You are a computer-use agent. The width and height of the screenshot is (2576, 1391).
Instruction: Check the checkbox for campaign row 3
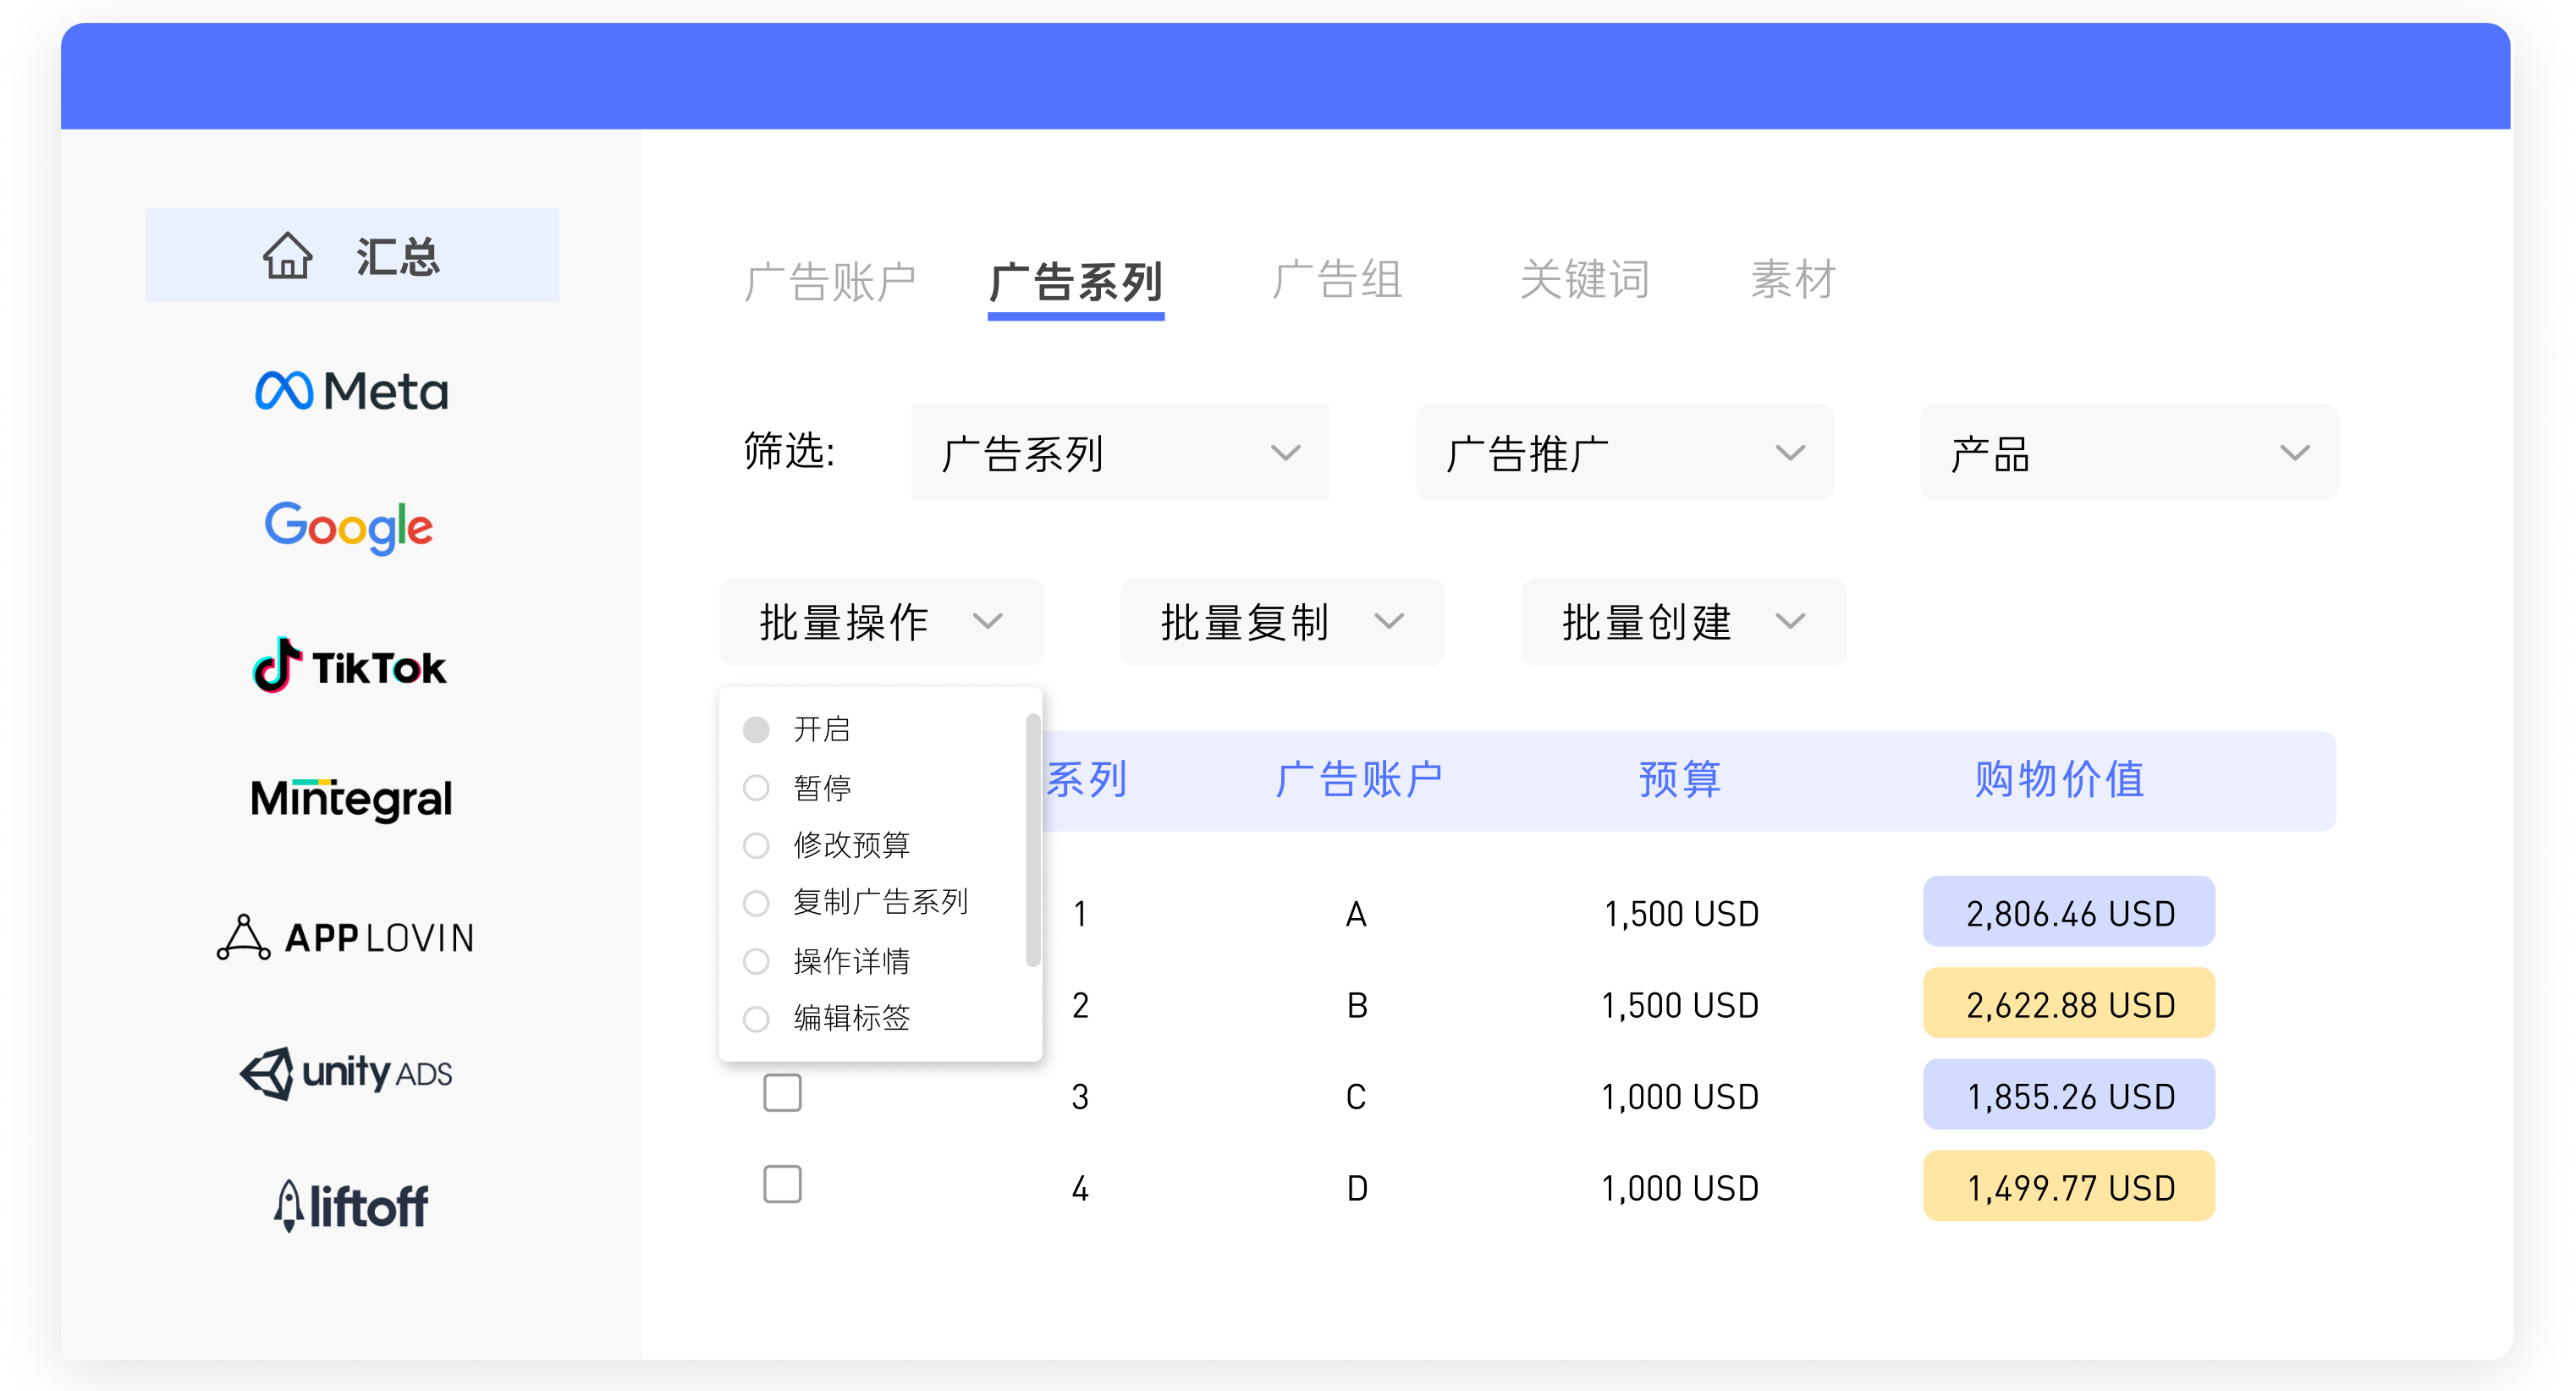click(783, 1094)
